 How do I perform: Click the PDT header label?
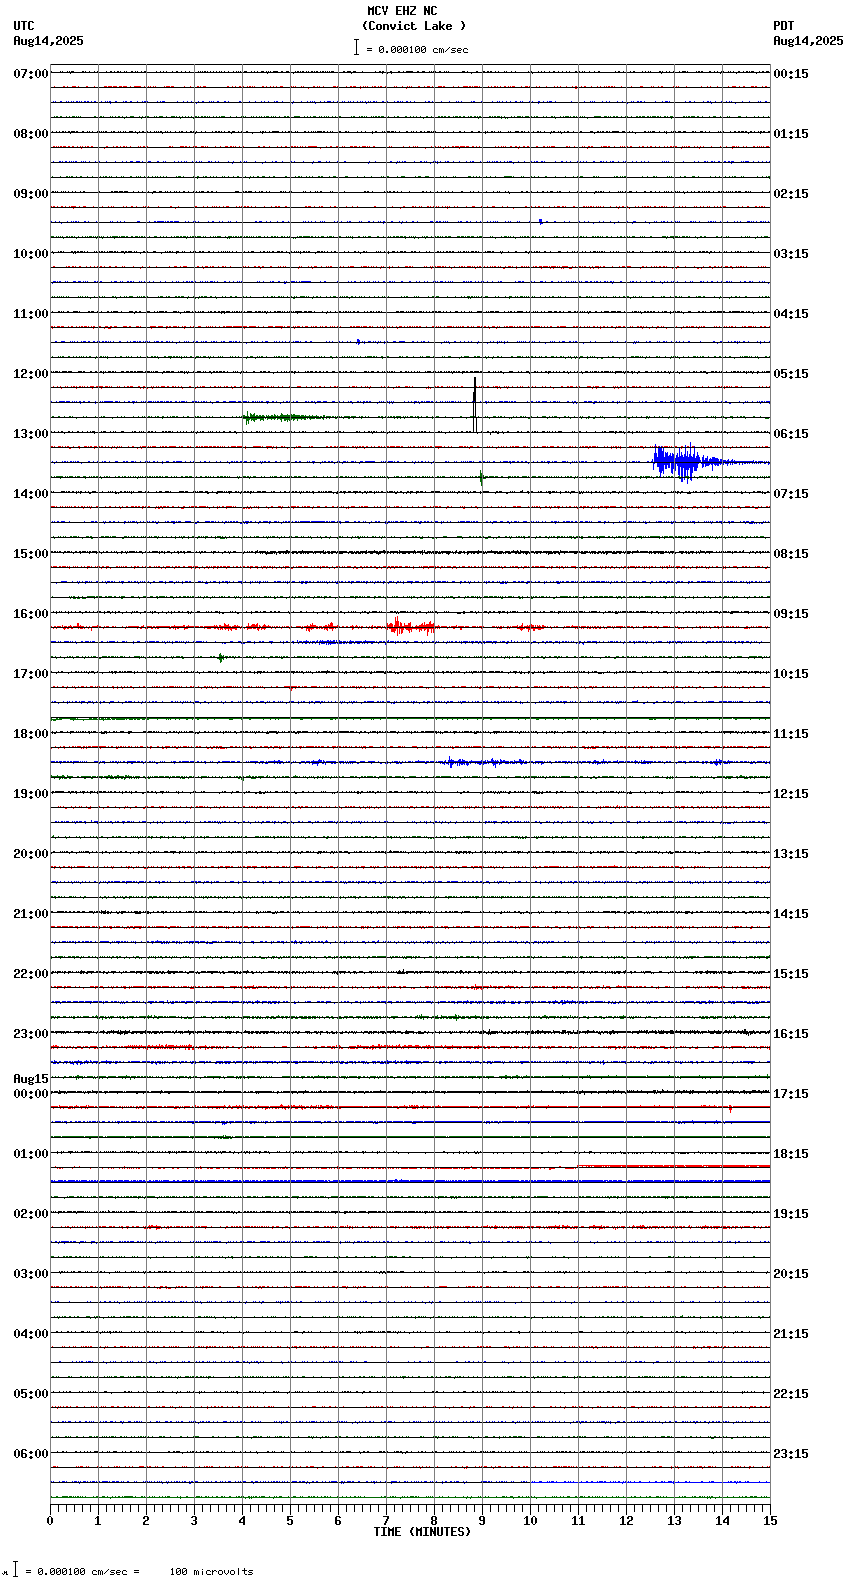[783, 26]
